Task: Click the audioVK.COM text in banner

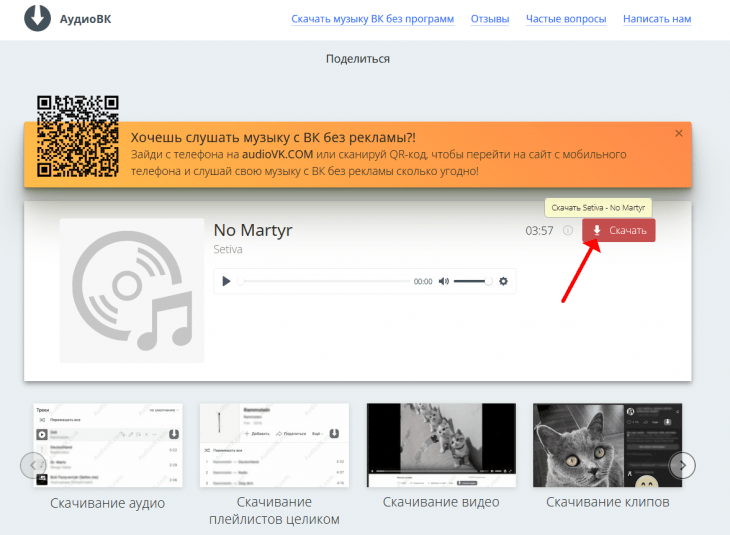Action: [x=277, y=154]
